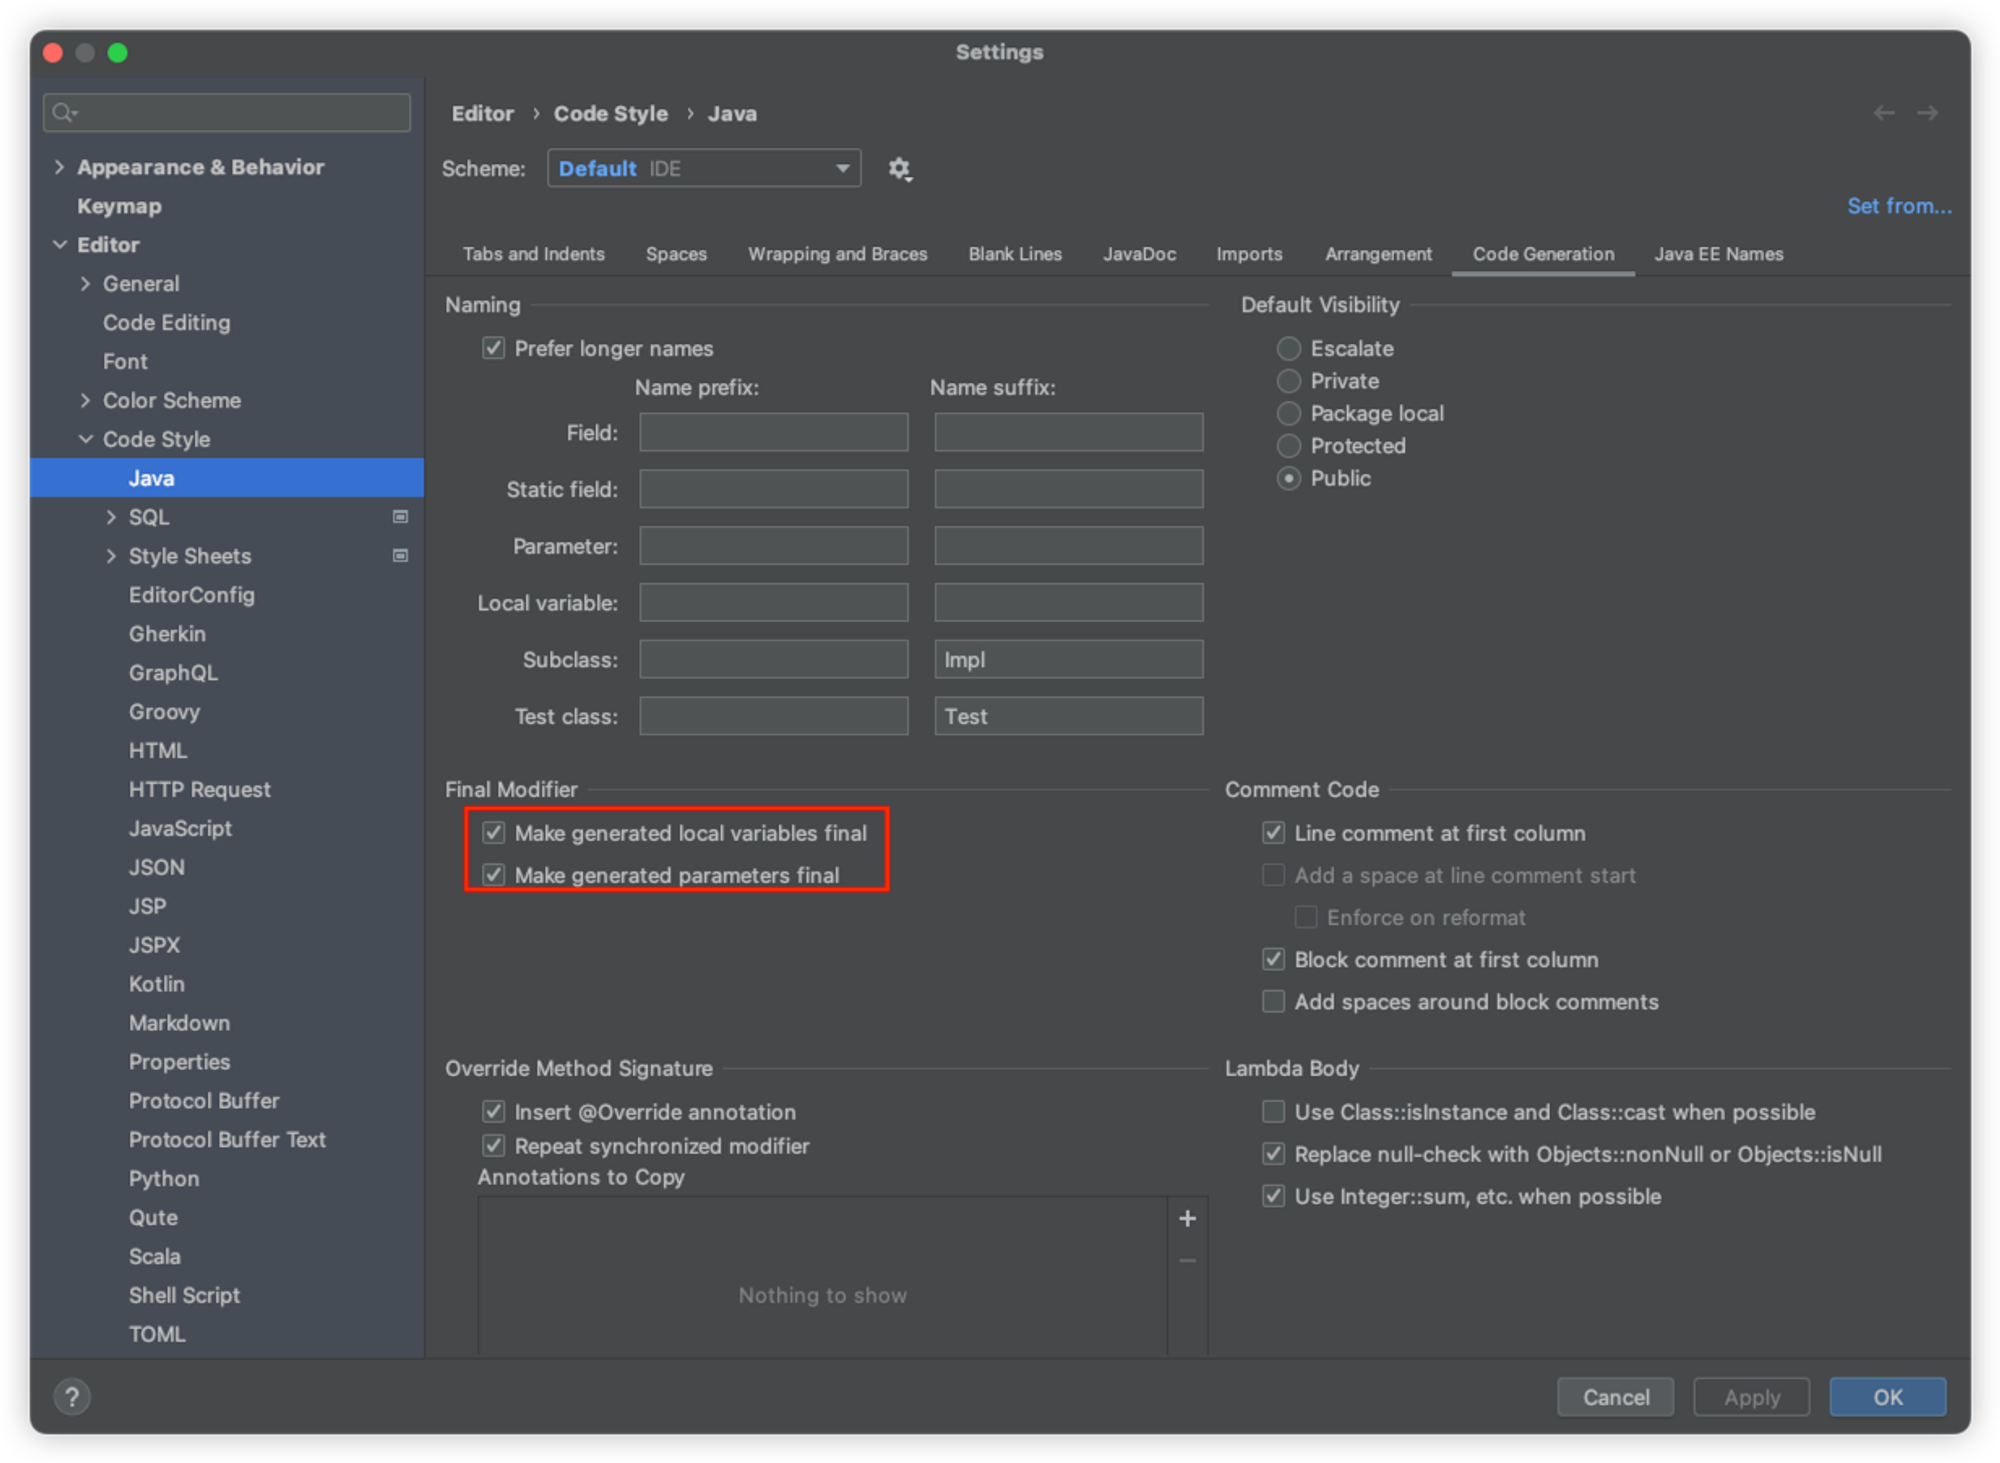The width and height of the screenshot is (2000, 1463).
Task: Select Package local visibility option
Action: pos(1289,413)
